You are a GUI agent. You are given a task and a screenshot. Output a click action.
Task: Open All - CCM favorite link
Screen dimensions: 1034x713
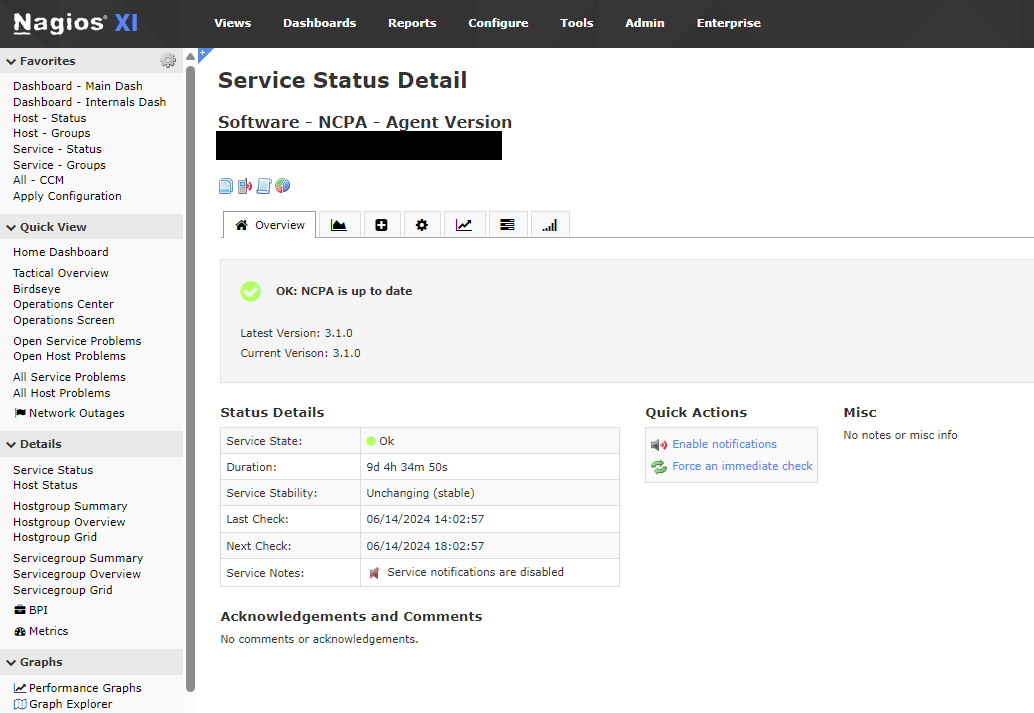[38, 180]
